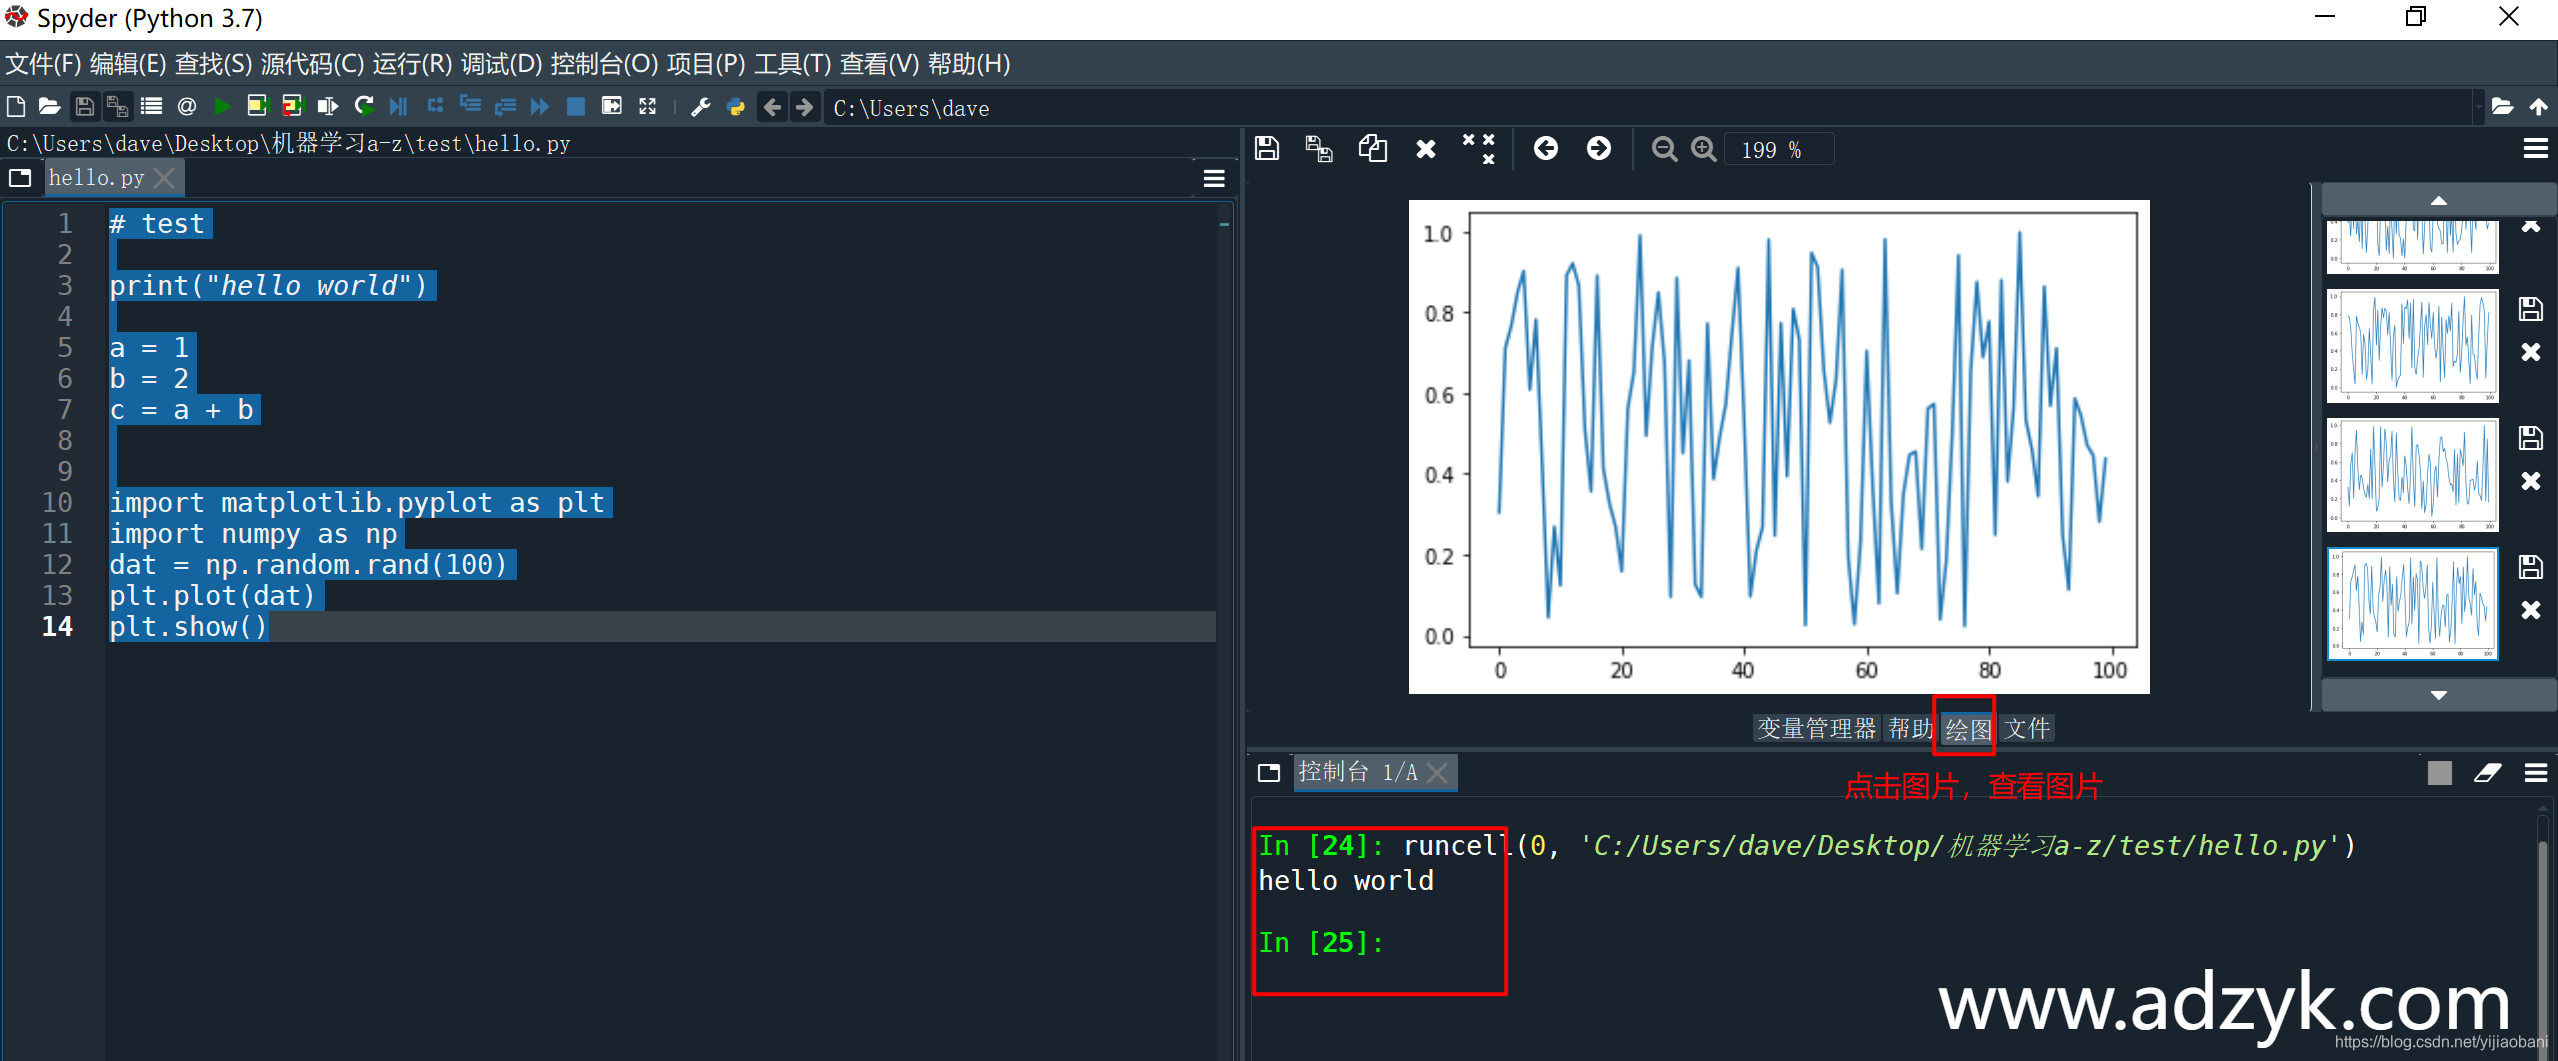
Task: Save the currently selected plot thumbnail
Action: pos(2530,566)
